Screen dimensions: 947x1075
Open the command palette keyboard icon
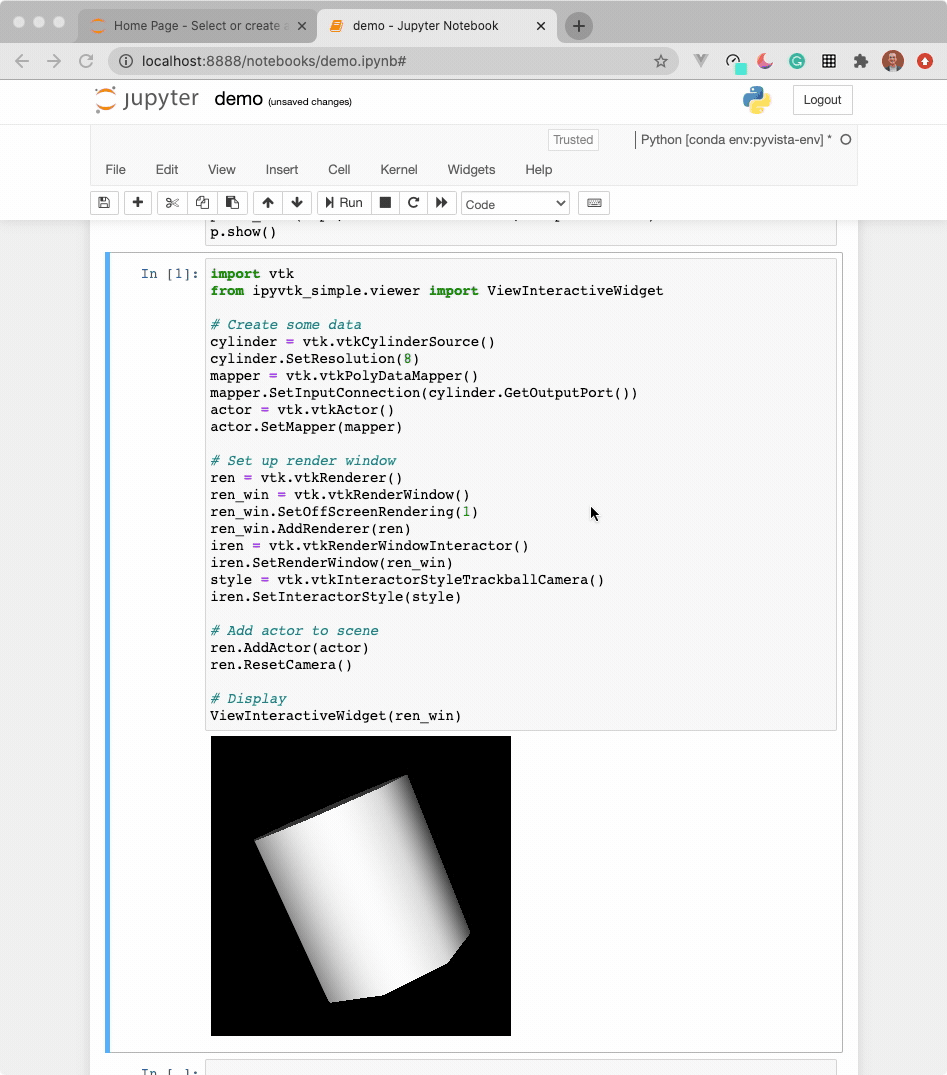click(593, 202)
